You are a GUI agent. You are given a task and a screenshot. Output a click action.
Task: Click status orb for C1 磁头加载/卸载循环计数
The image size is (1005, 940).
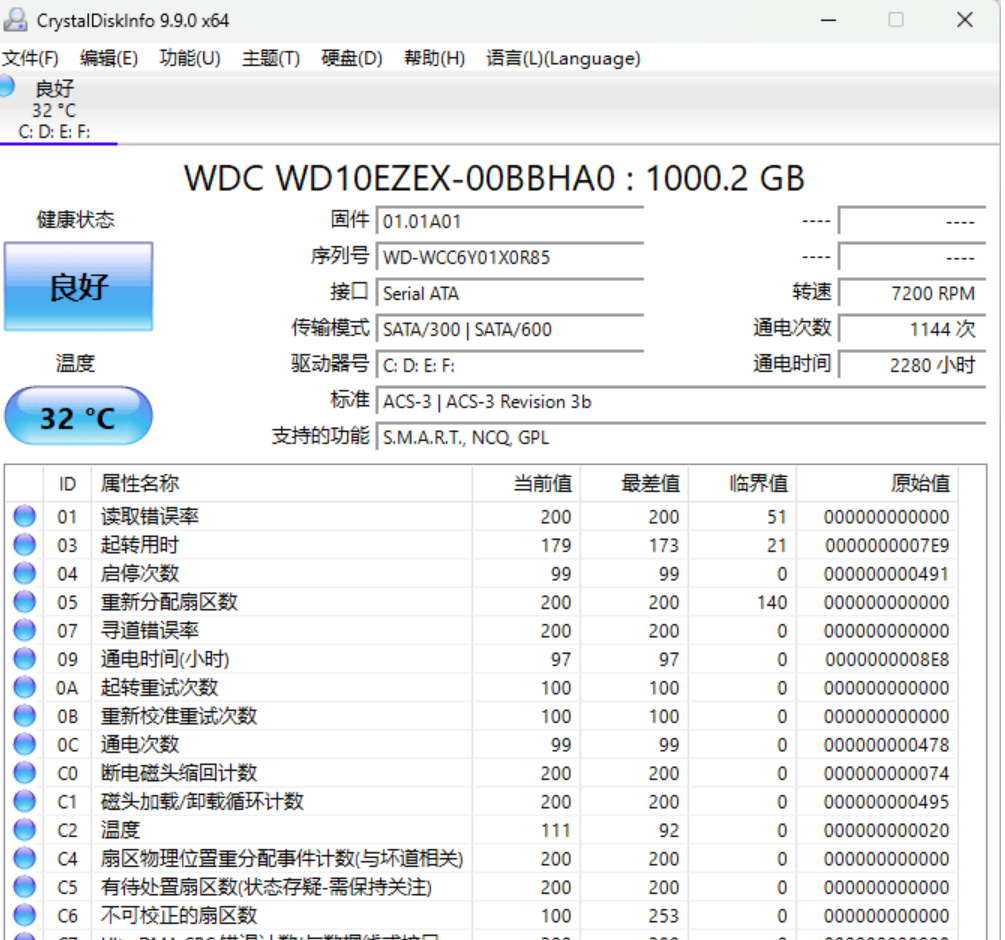[x=24, y=801]
